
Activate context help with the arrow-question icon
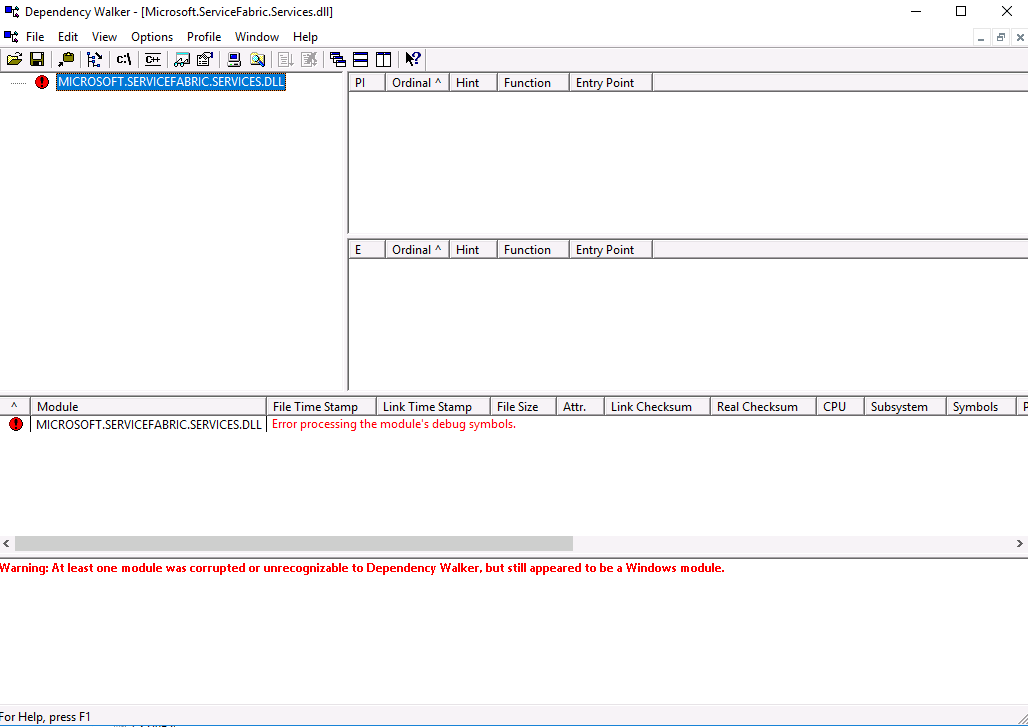pos(412,59)
